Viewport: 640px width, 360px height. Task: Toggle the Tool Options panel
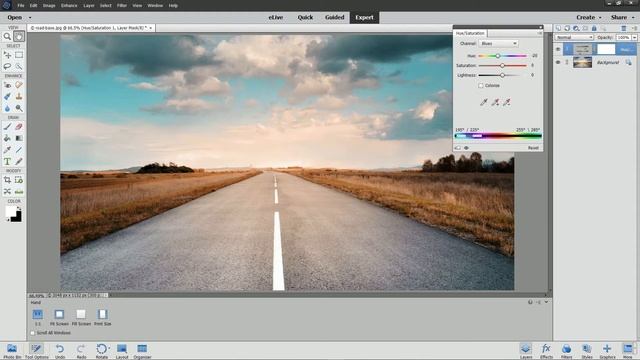coord(37,351)
